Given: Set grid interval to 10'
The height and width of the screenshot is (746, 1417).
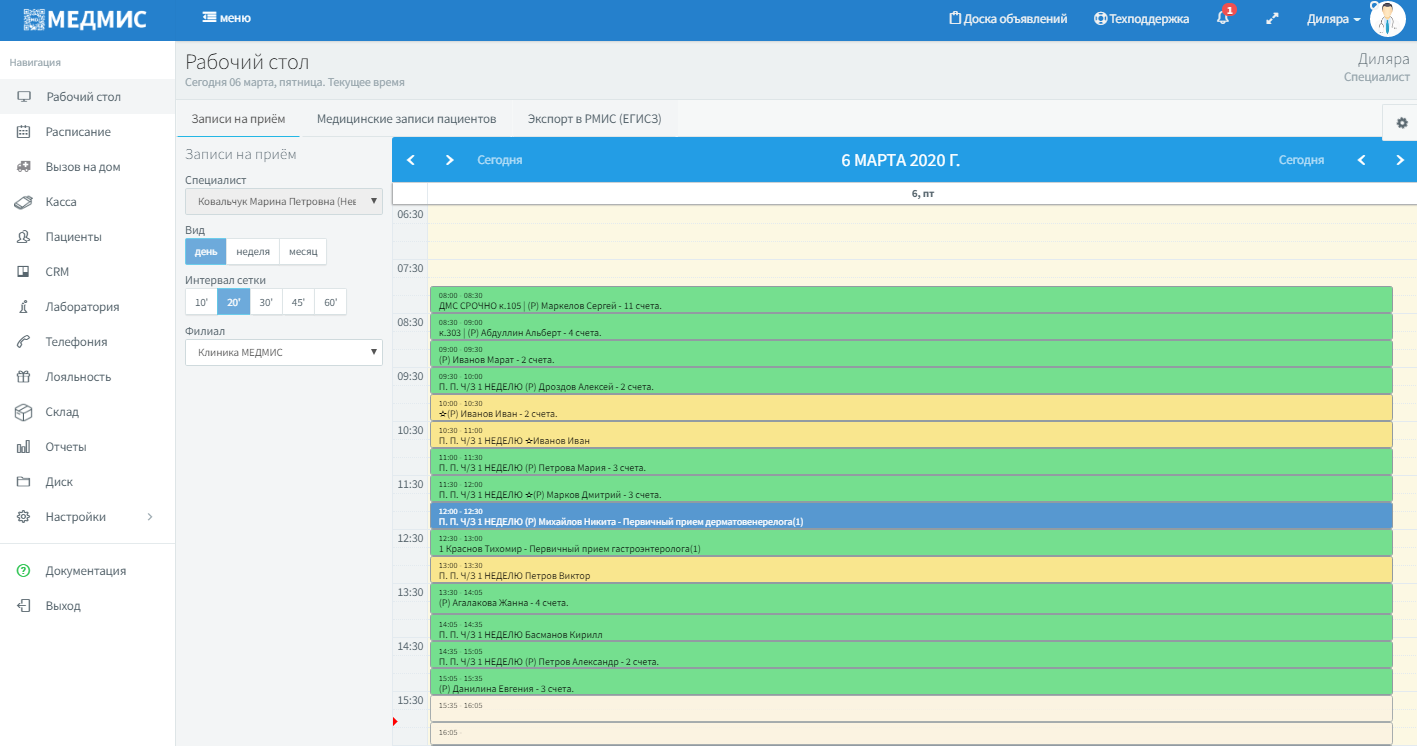Looking at the screenshot, I should [x=201, y=302].
